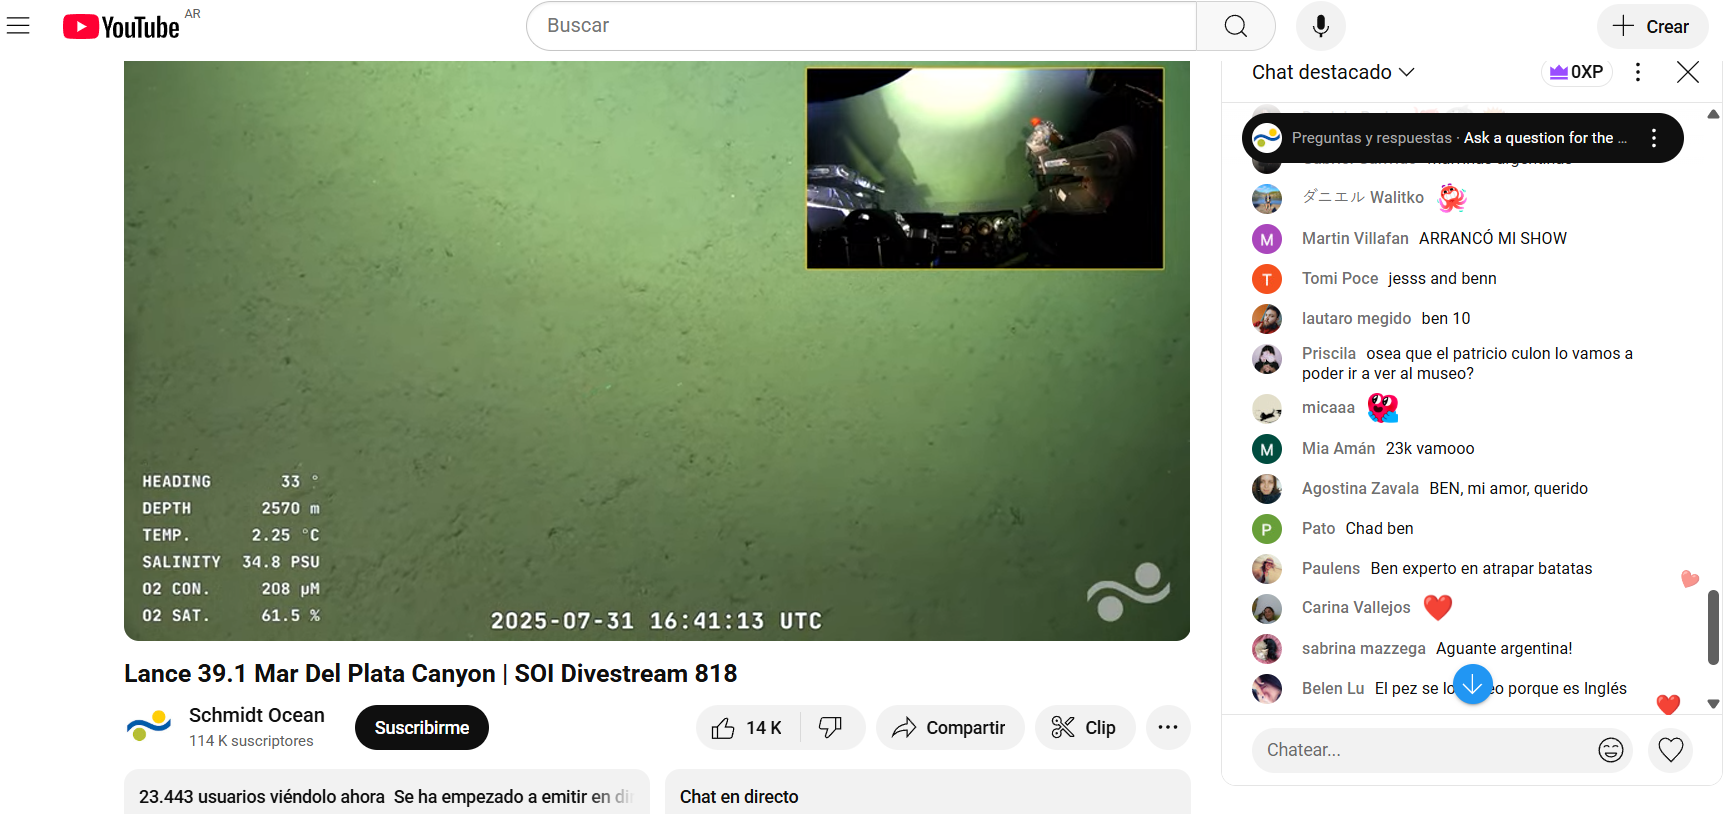
Task: Click Carina Vallejos' heart emoji
Action: pos(1437,607)
